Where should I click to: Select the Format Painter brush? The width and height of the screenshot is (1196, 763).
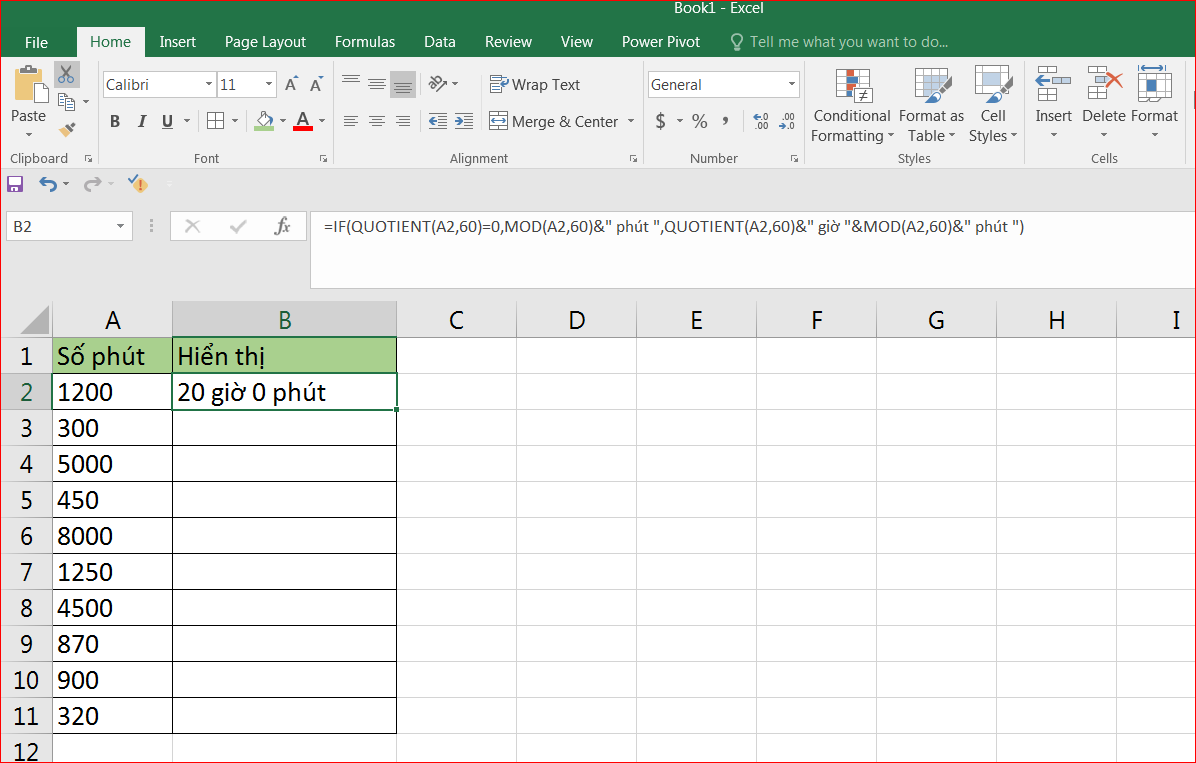pyautogui.click(x=66, y=130)
